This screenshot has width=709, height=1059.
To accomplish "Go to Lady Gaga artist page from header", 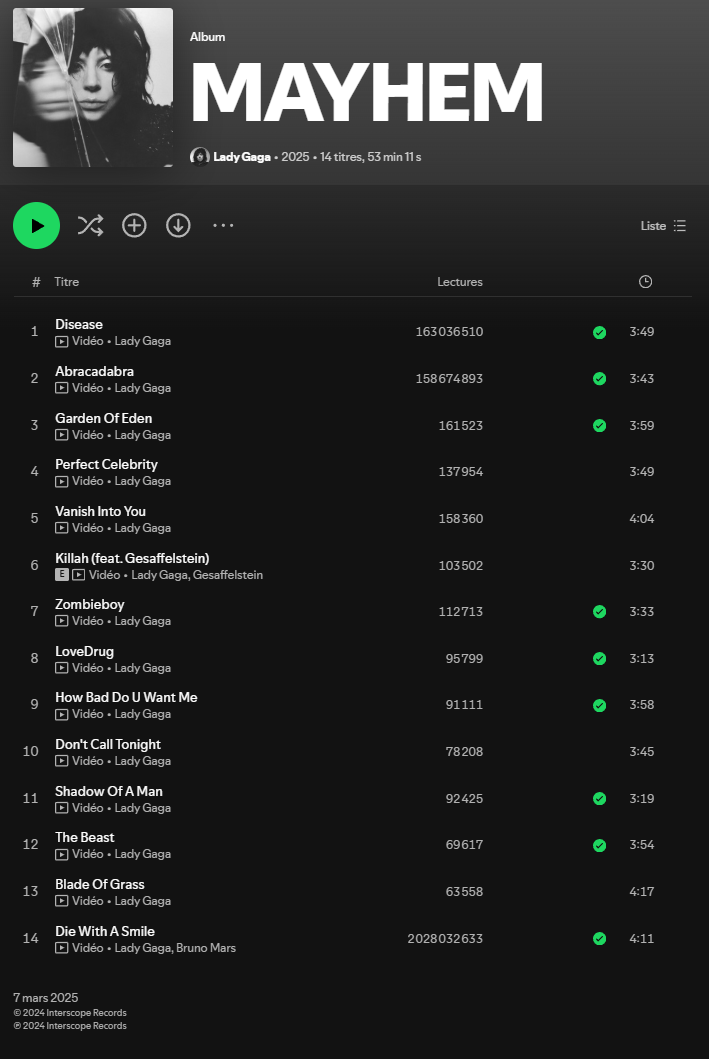I will 242,157.
